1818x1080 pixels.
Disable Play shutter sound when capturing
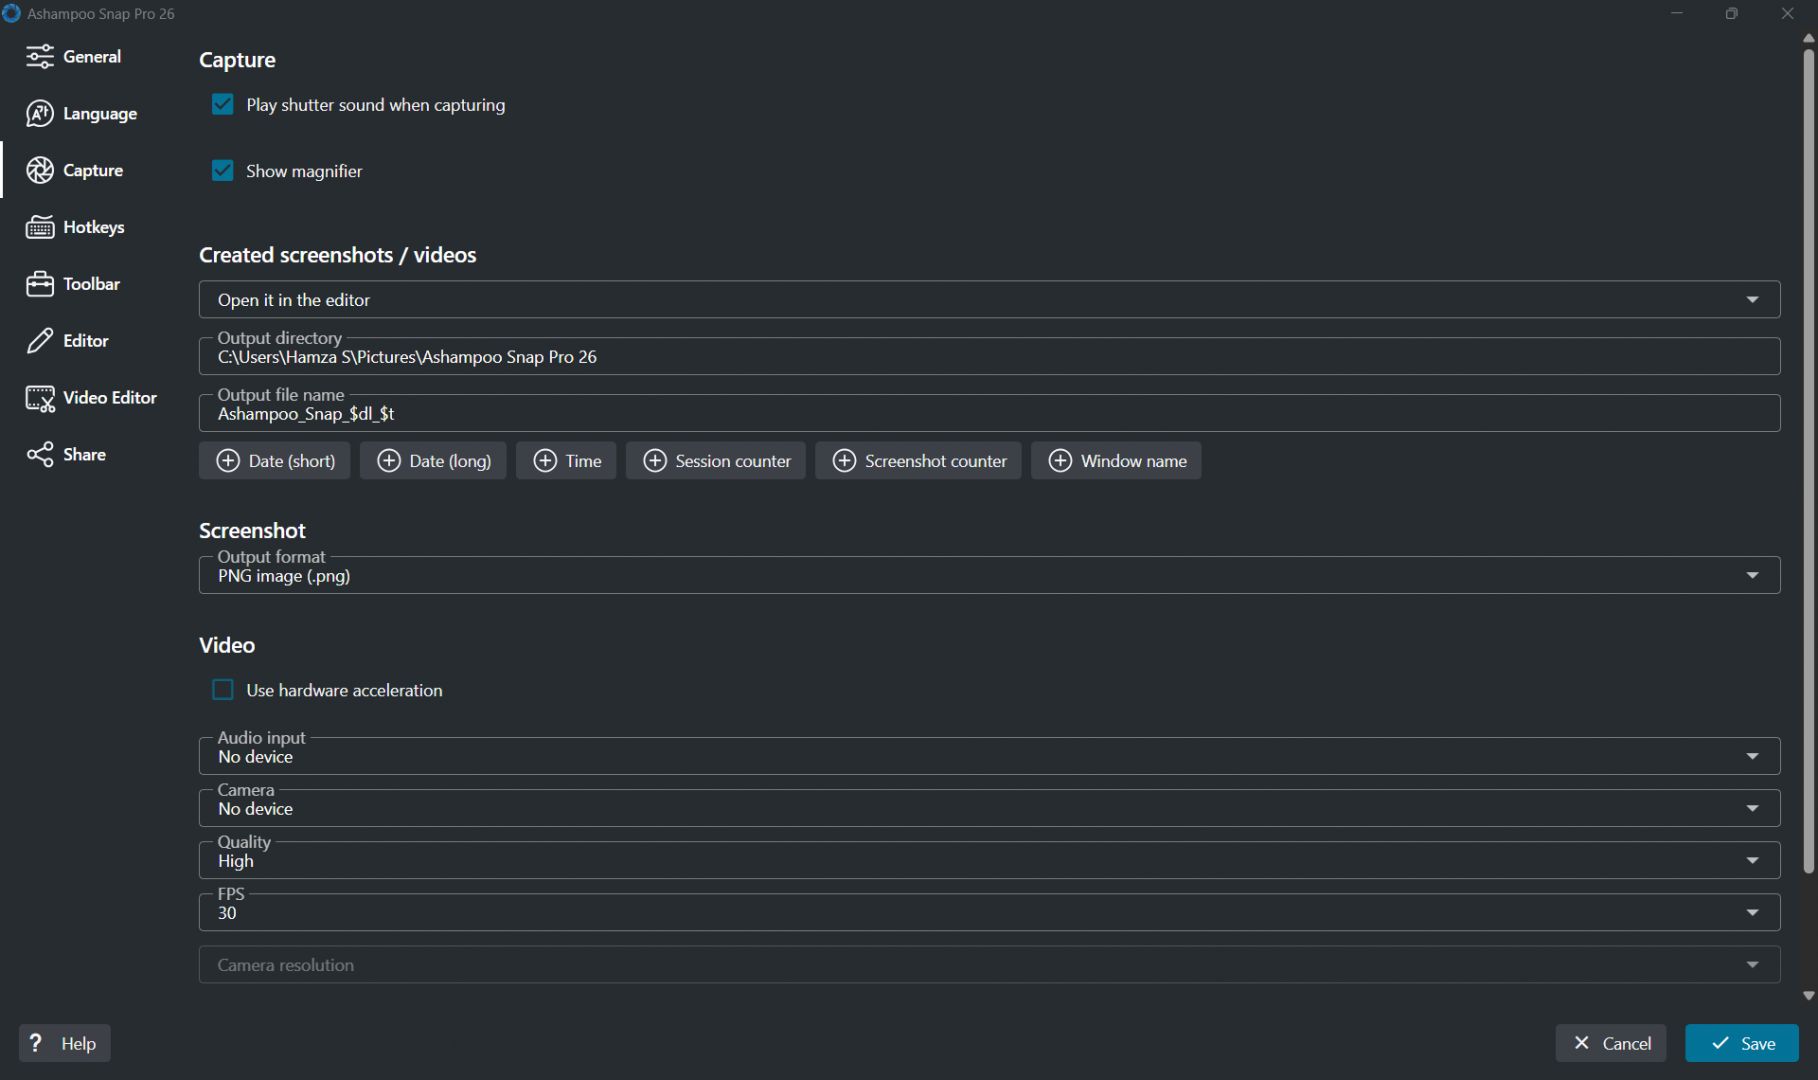223,105
